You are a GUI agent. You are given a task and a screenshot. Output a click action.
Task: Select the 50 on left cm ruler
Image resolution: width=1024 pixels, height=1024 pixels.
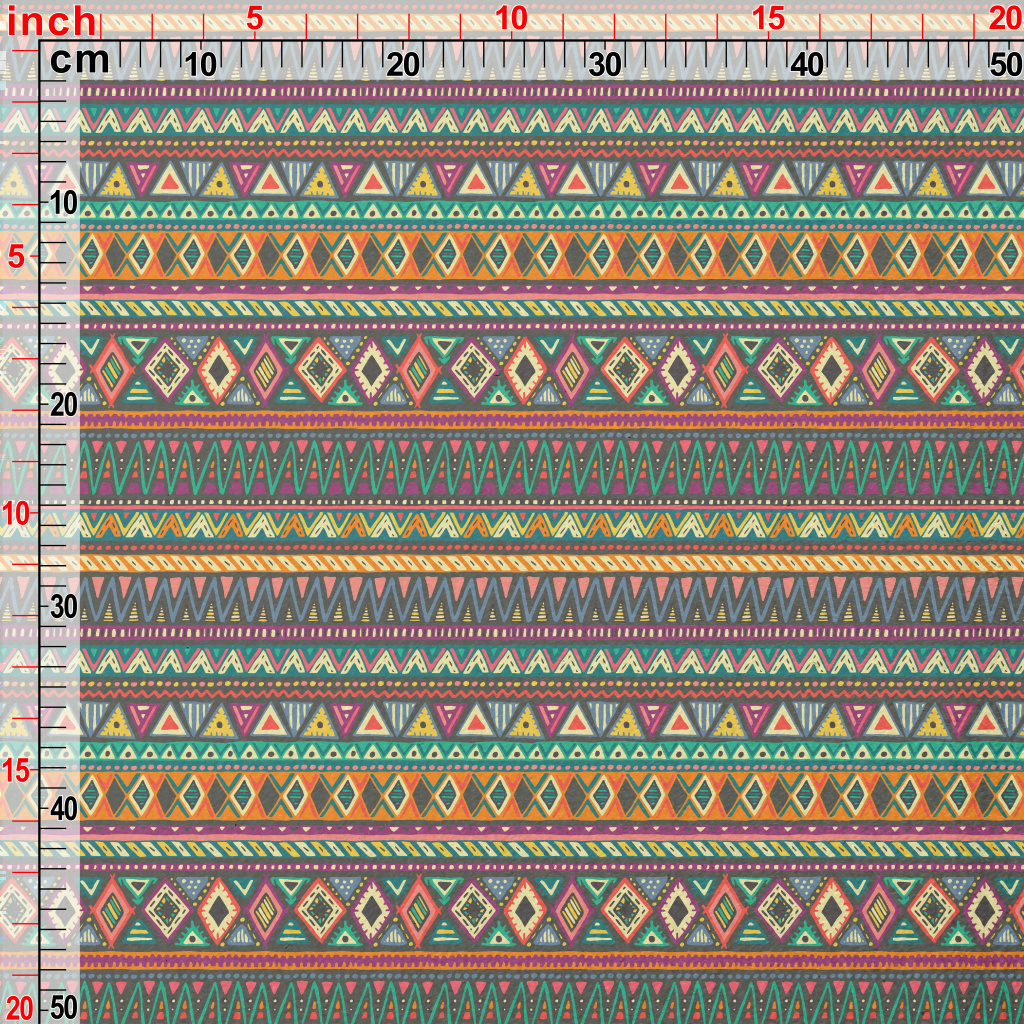tap(64, 1006)
